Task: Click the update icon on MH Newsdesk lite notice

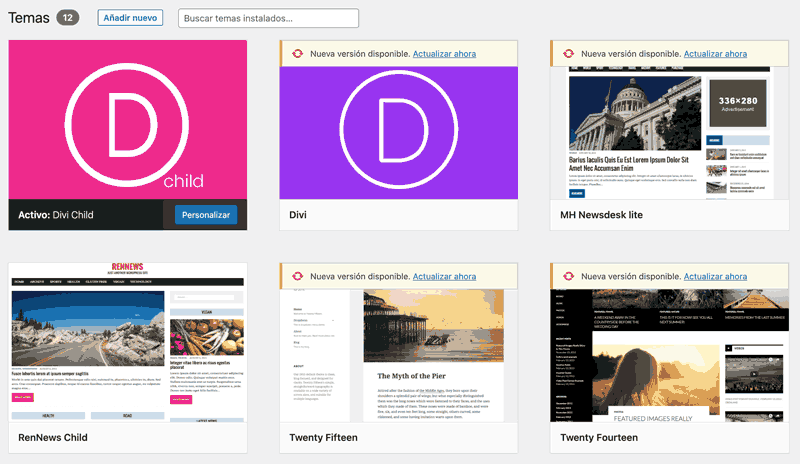Action: 568,54
